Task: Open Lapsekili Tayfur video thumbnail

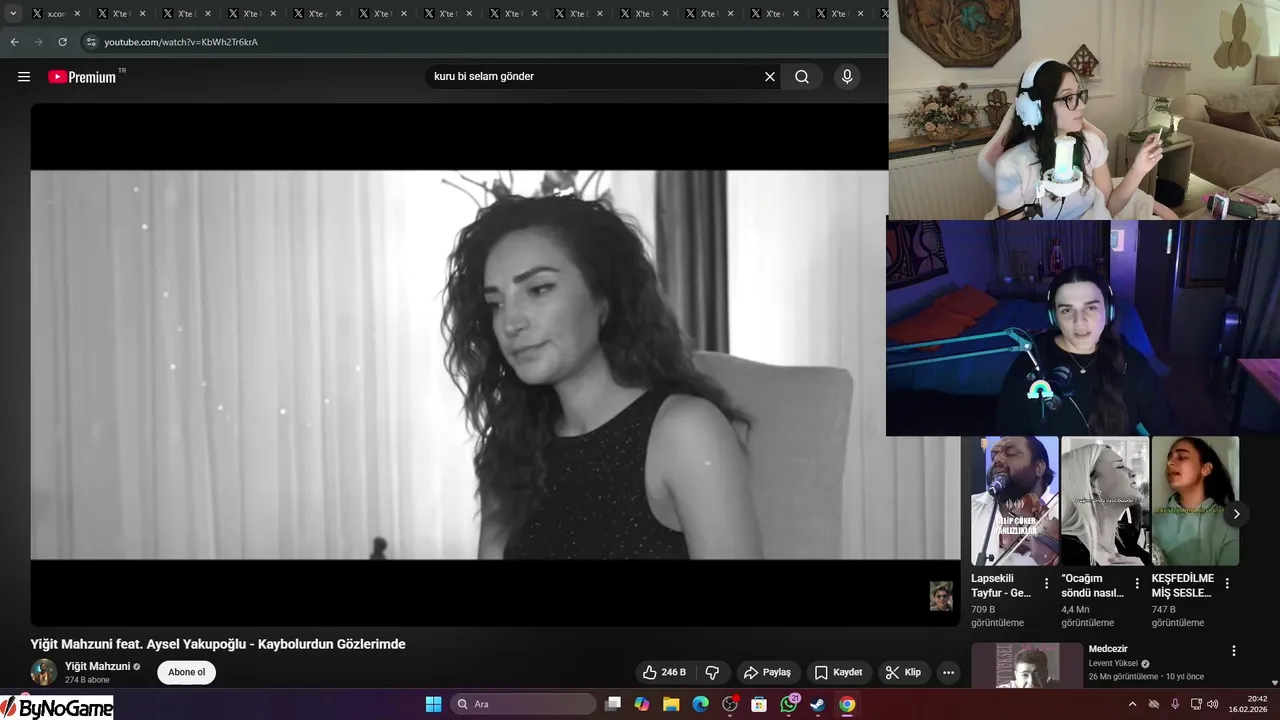Action: coord(1014,501)
